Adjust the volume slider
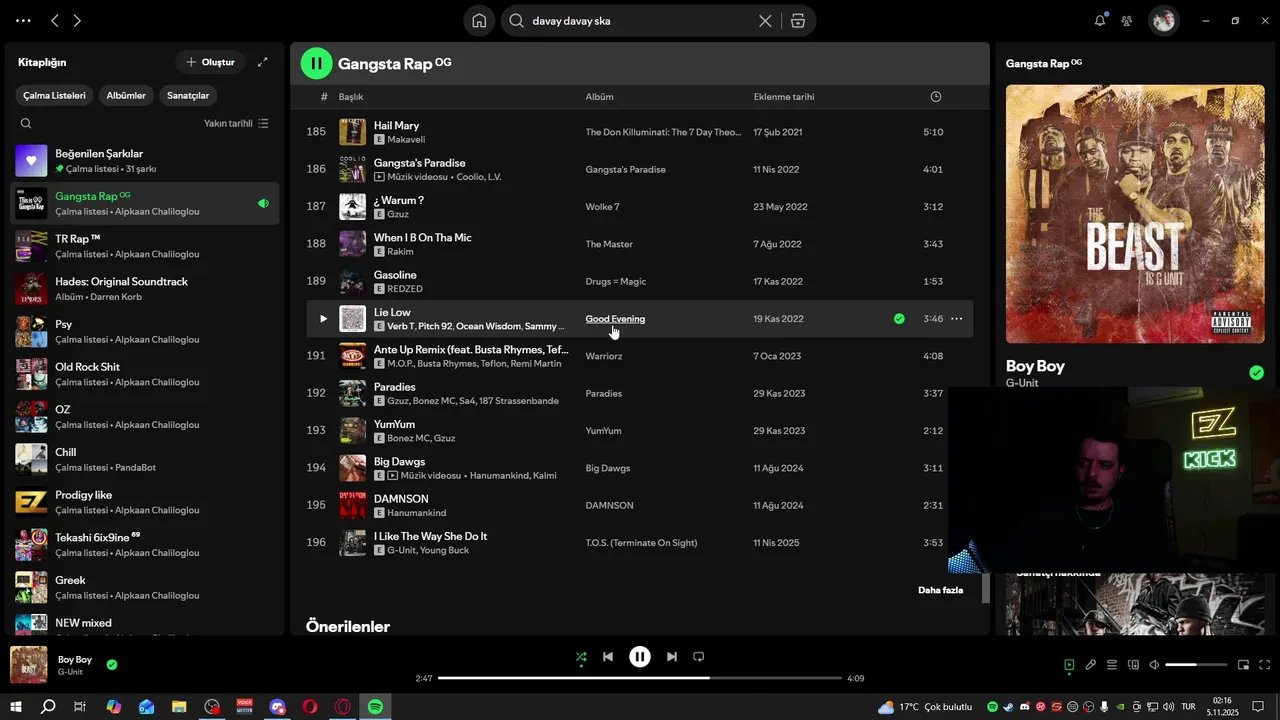The height and width of the screenshot is (720, 1280). point(1196,665)
